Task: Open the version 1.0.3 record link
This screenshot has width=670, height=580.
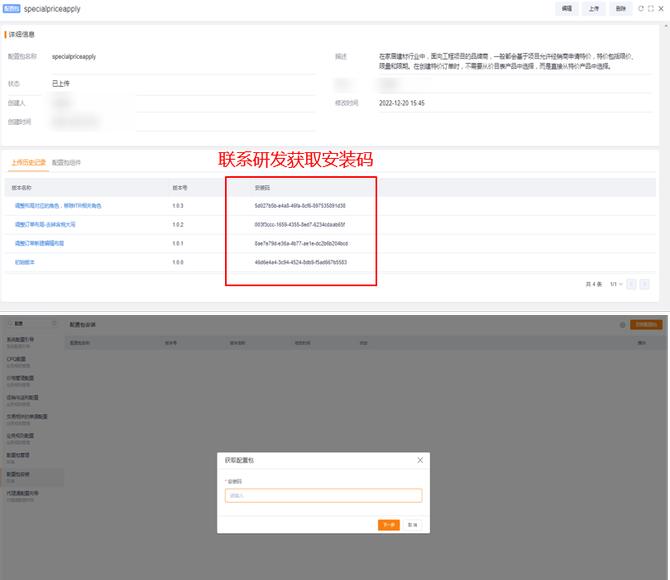Action: (x=58, y=206)
